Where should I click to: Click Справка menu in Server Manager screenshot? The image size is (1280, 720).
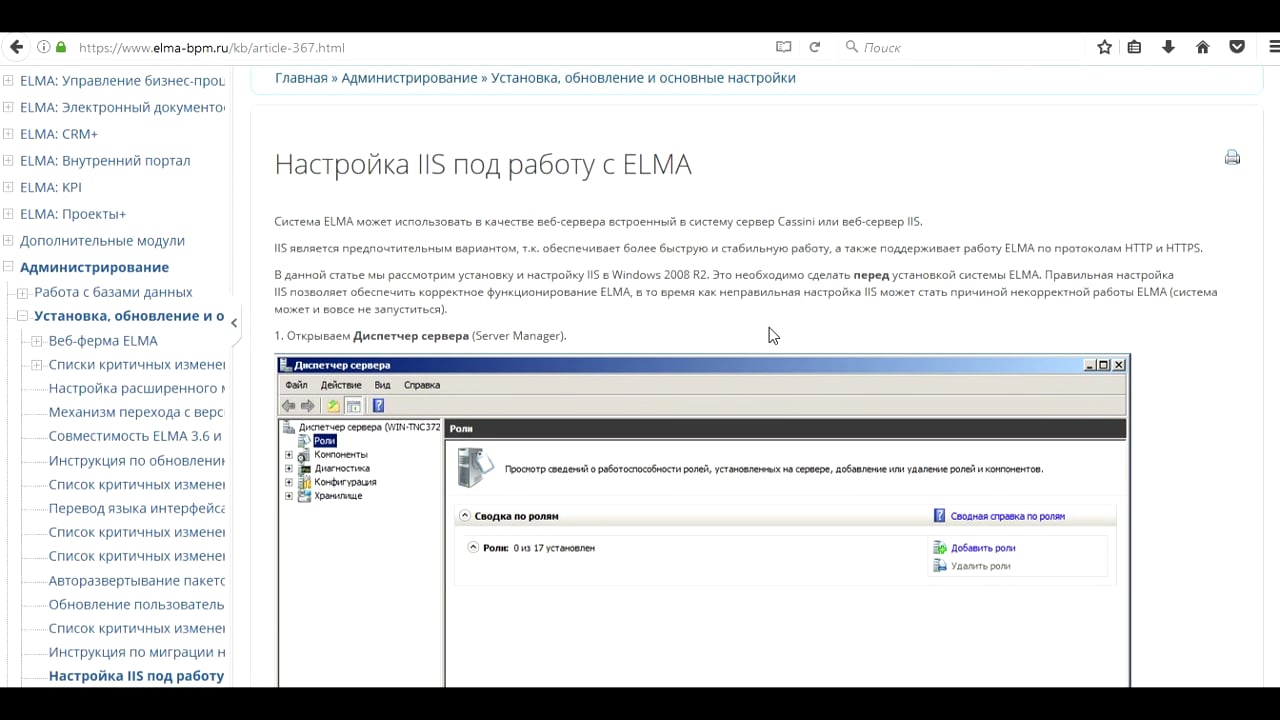coord(422,385)
